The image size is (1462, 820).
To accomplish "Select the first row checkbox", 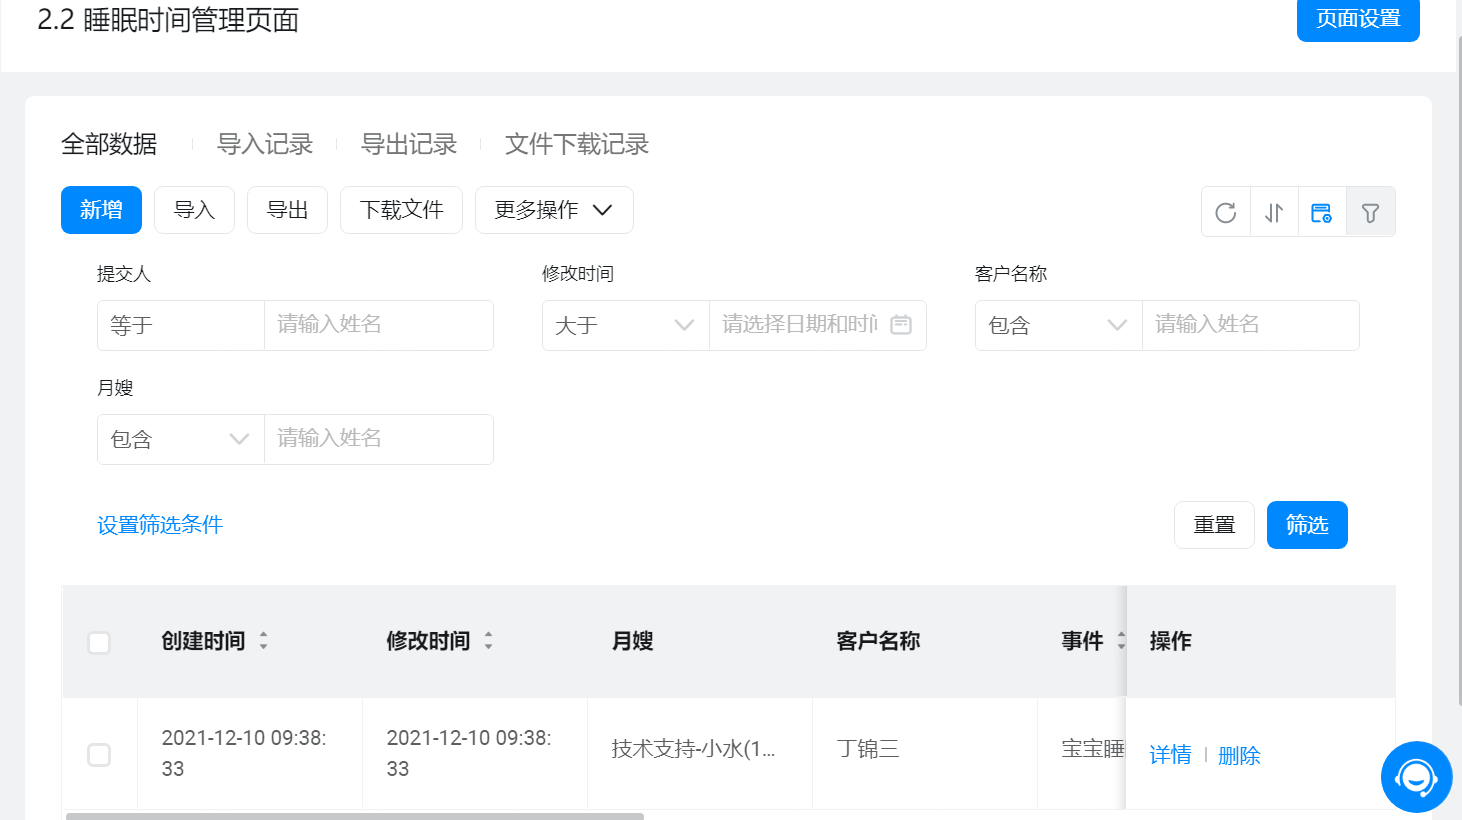I will (99, 754).
